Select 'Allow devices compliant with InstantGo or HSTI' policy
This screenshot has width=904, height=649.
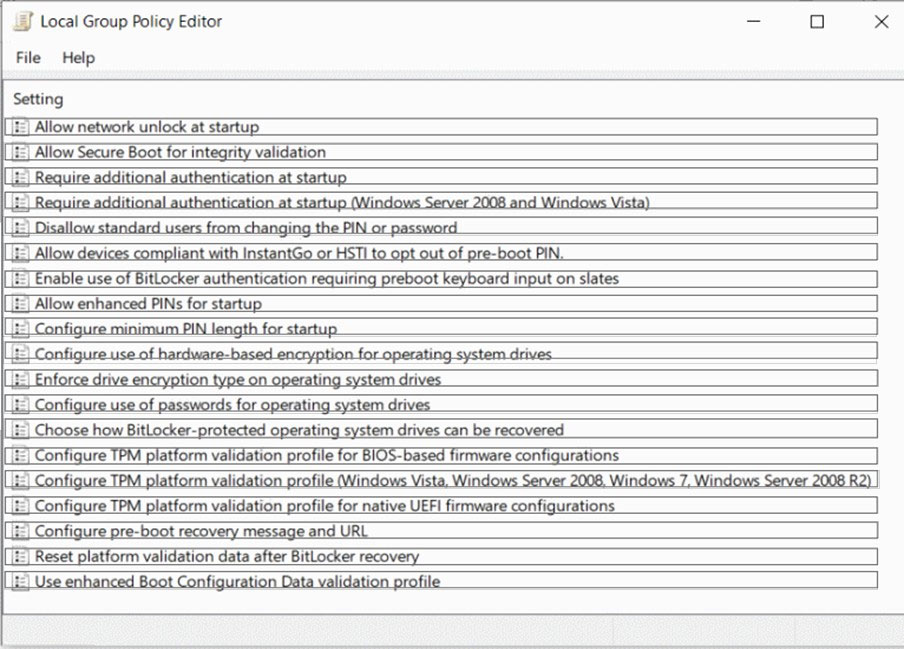click(x=442, y=253)
